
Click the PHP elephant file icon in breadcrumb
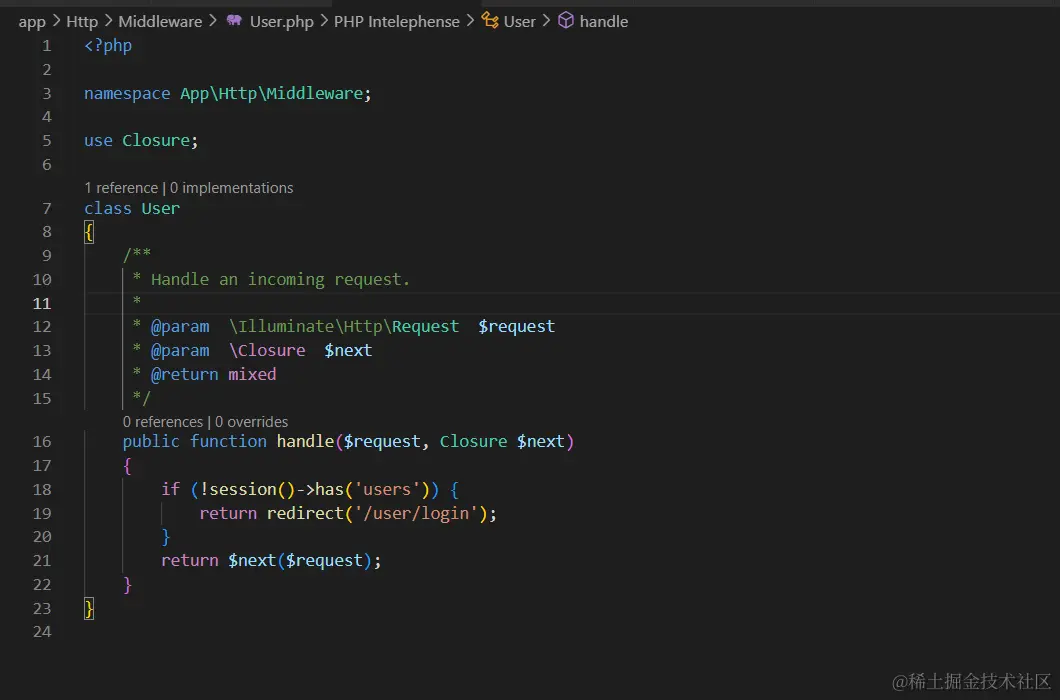click(x=234, y=21)
